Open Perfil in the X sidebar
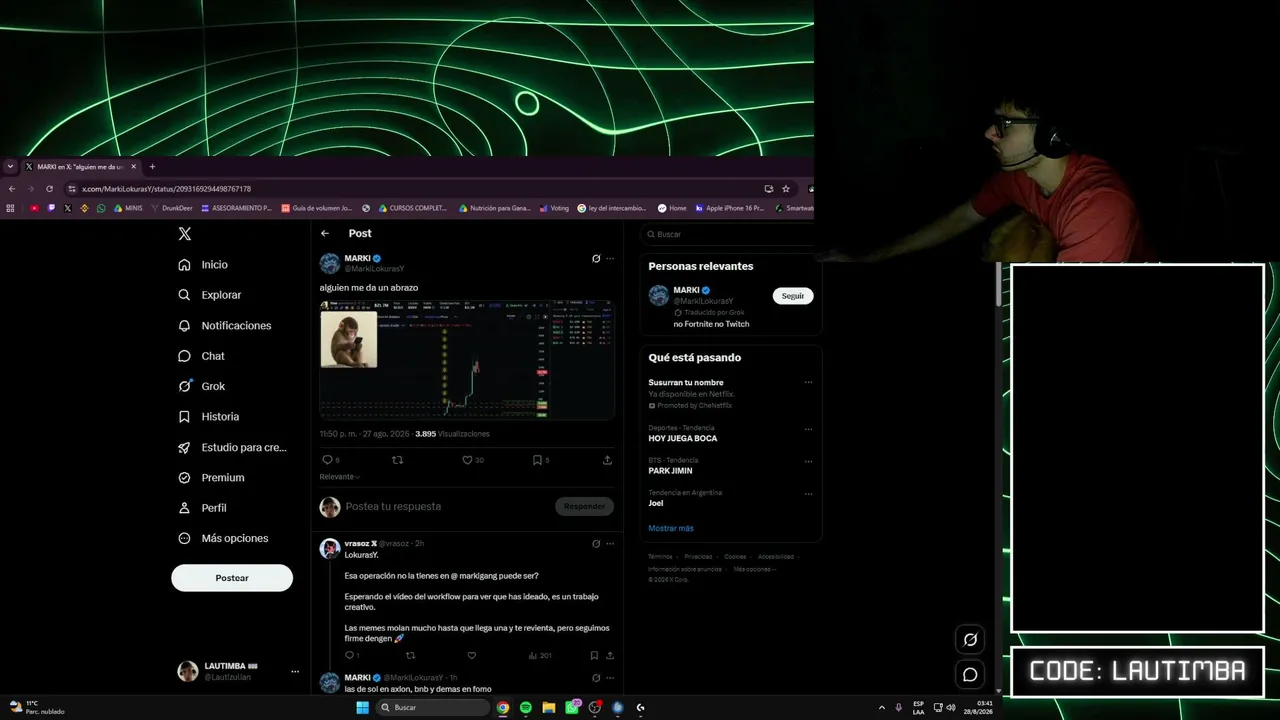Image resolution: width=1280 pixels, height=720 pixels. (202, 508)
